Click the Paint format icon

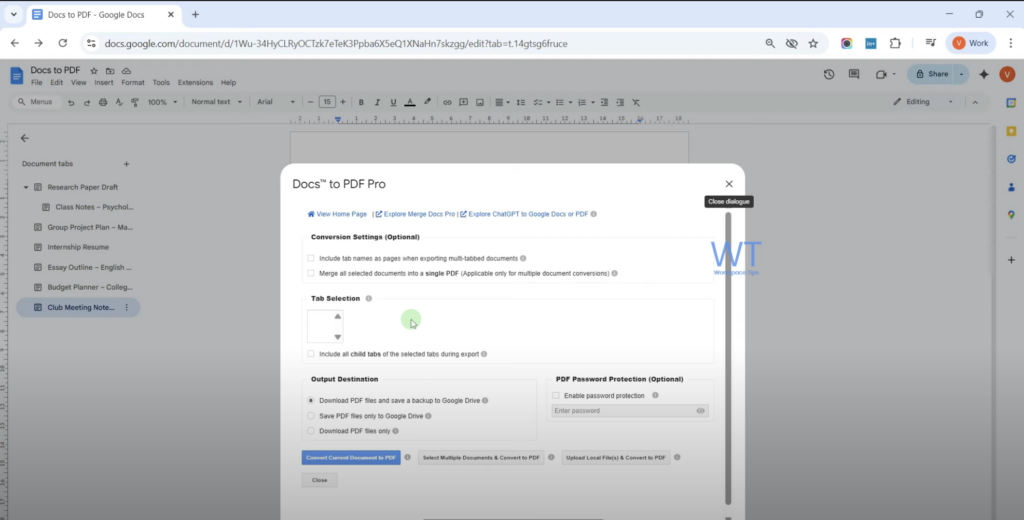coord(135,103)
